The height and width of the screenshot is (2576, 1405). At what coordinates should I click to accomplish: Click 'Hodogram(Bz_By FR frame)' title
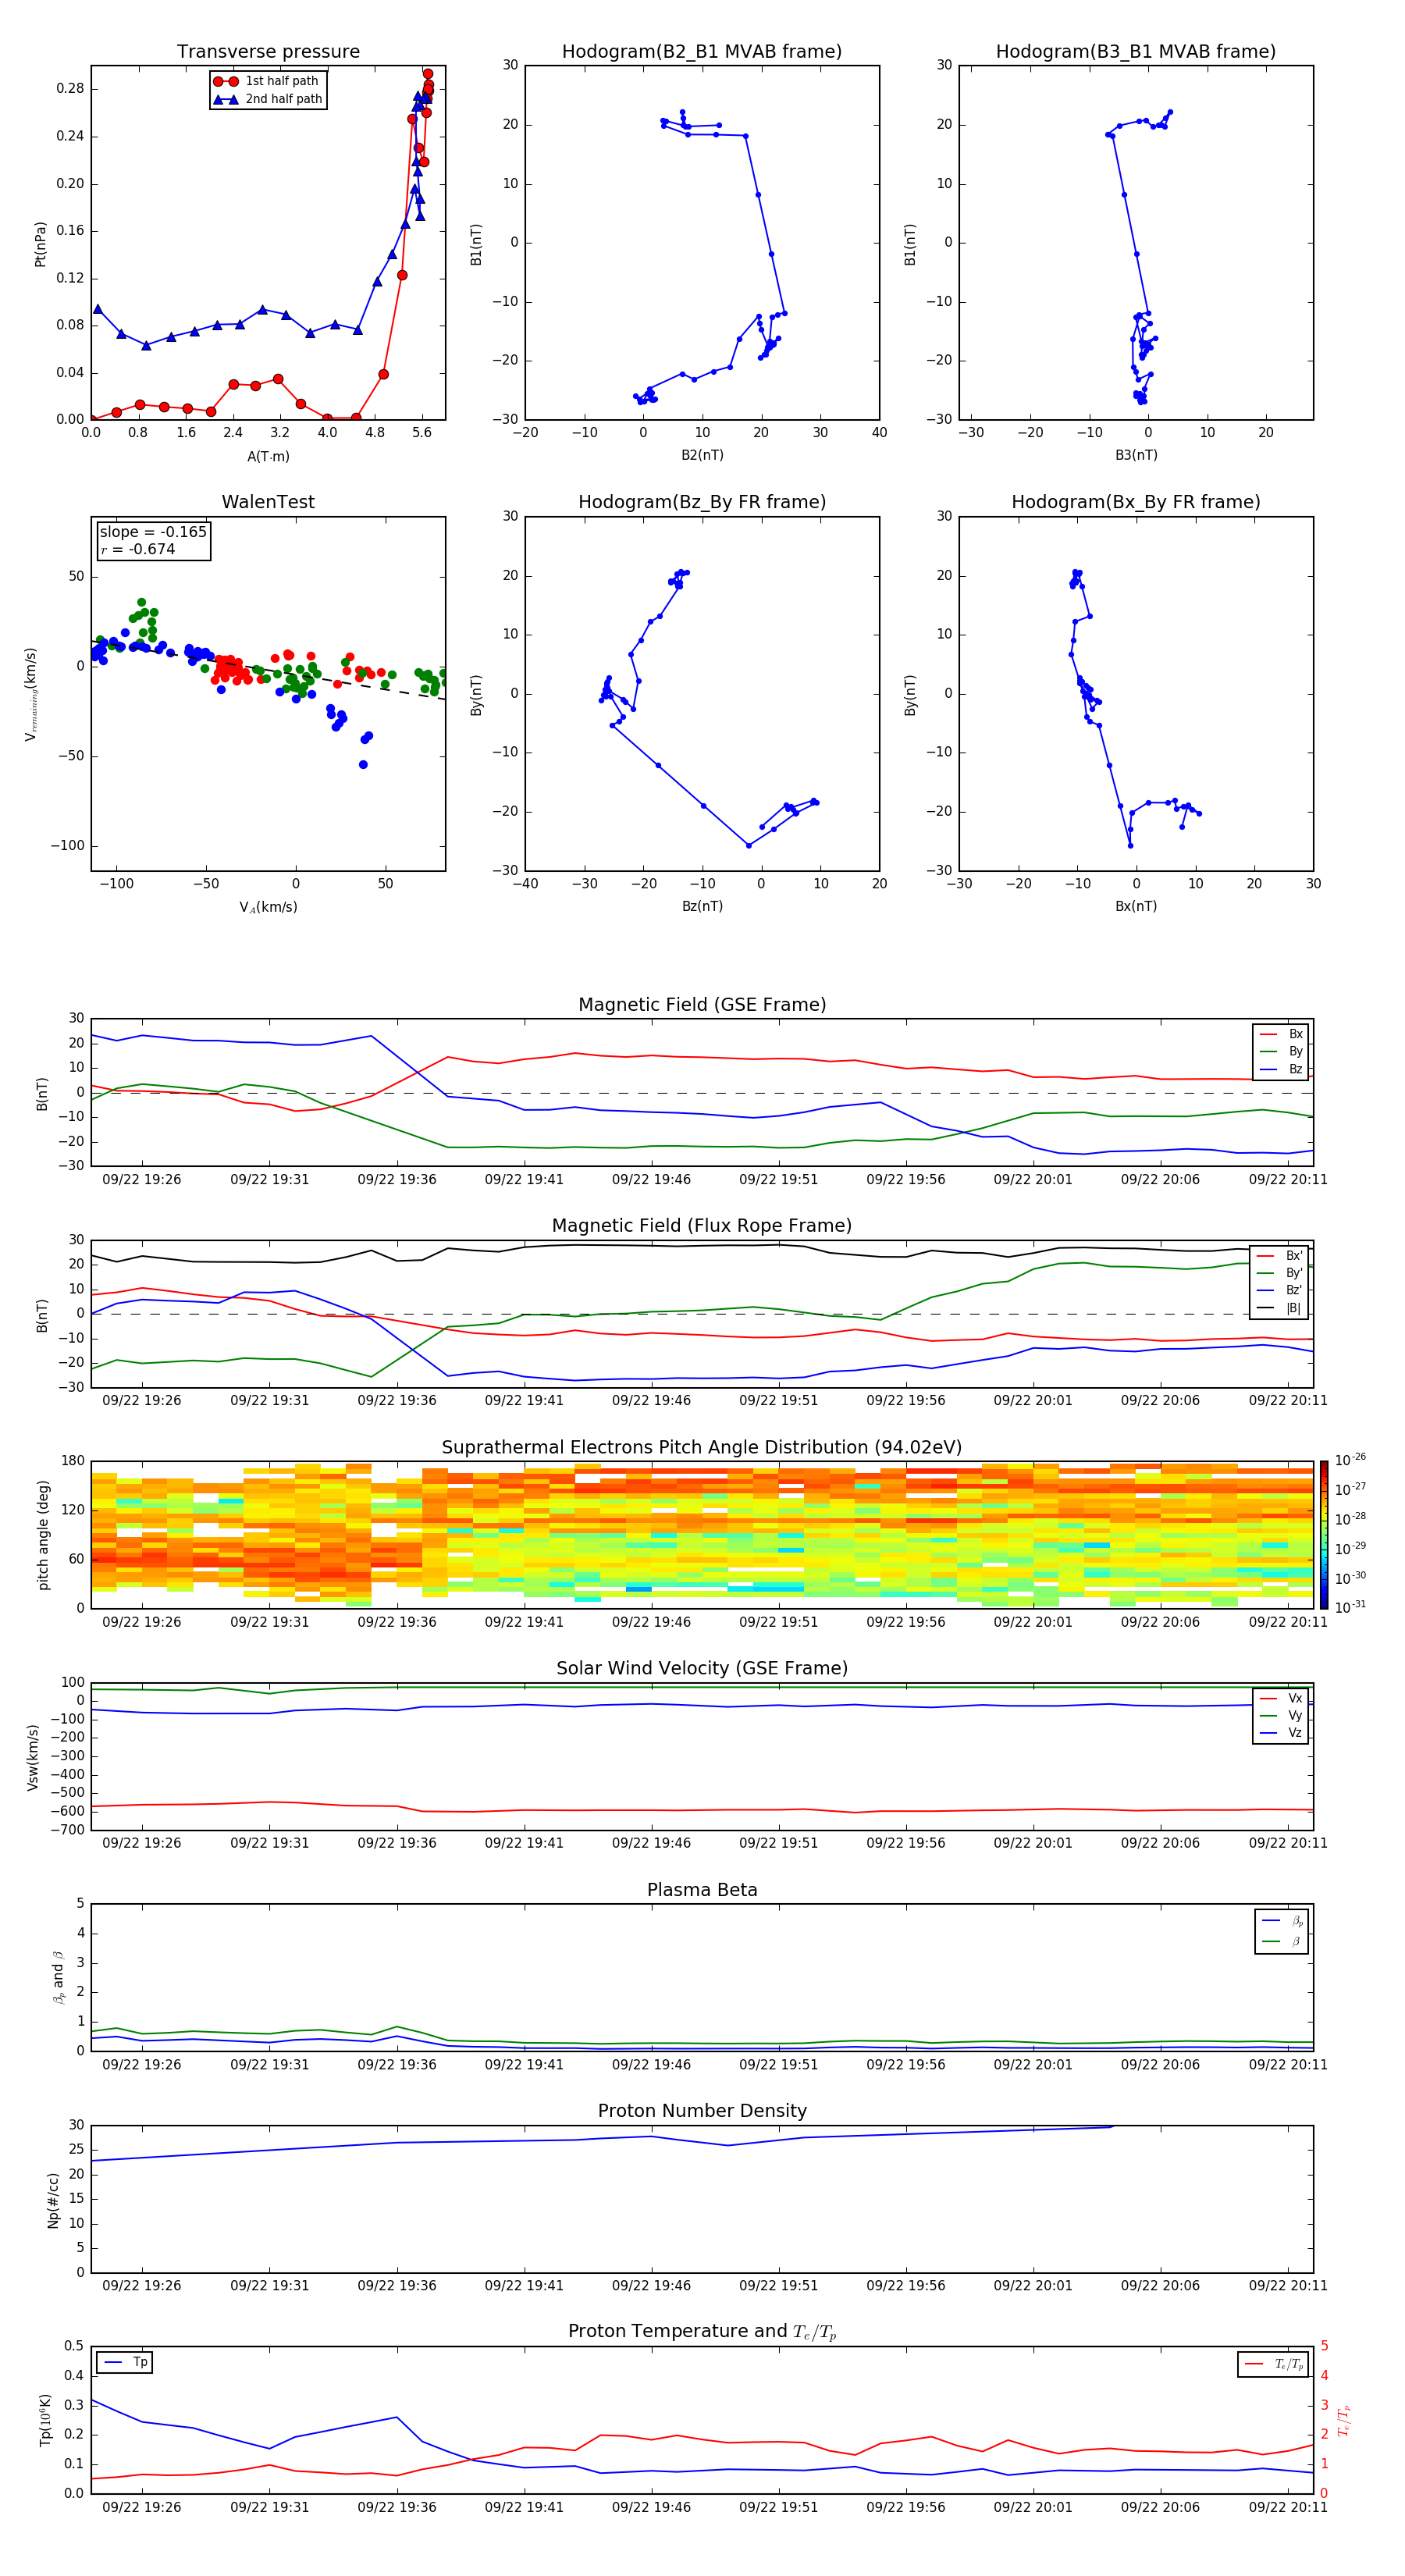coord(702,502)
